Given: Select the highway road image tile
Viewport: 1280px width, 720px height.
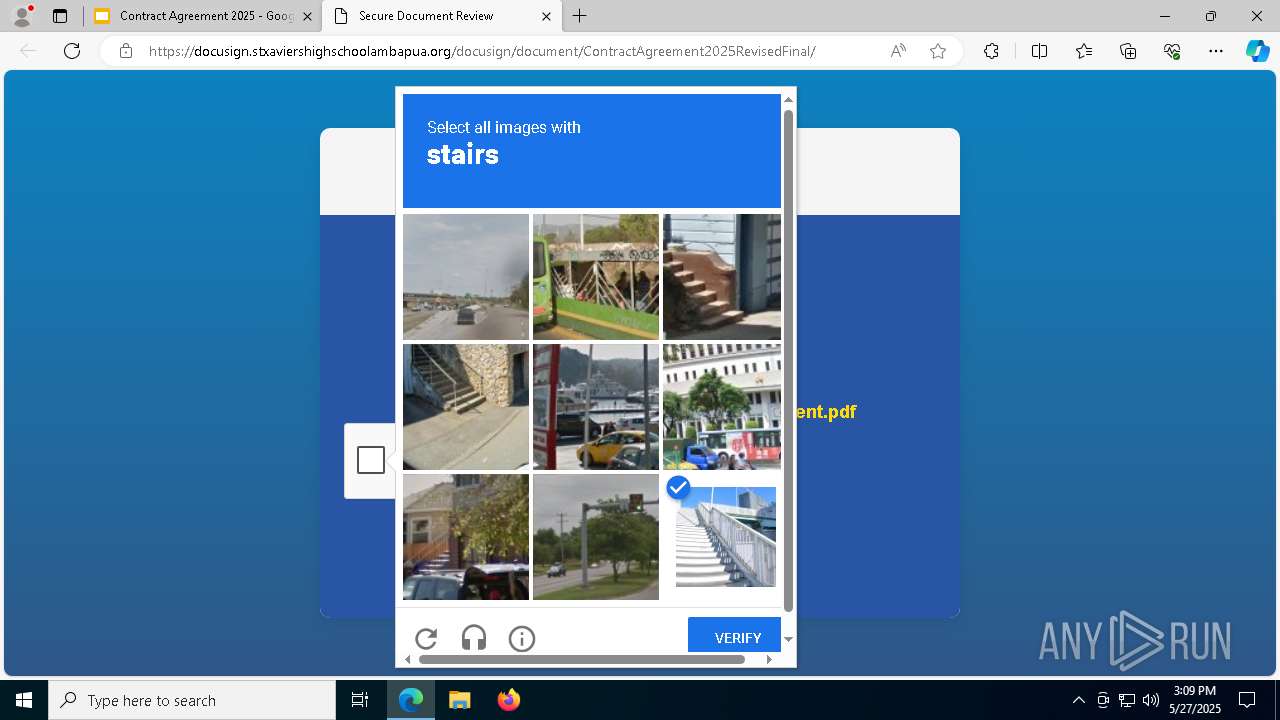Looking at the screenshot, I should [x=466, y=277].
